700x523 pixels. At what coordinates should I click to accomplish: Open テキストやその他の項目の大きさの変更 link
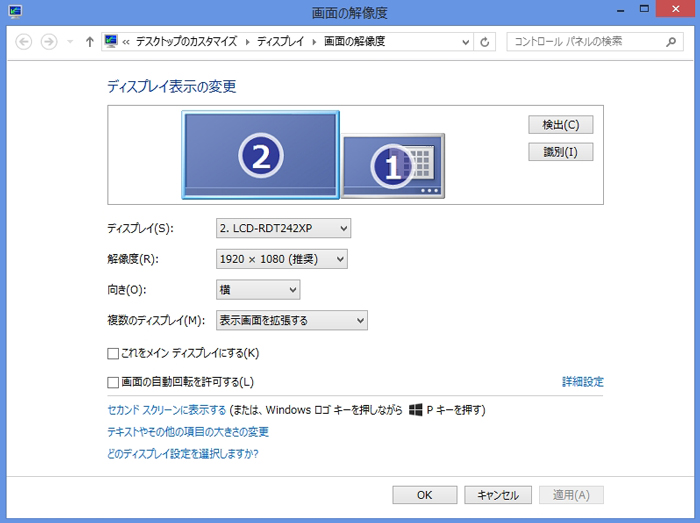tap(188, 432)
